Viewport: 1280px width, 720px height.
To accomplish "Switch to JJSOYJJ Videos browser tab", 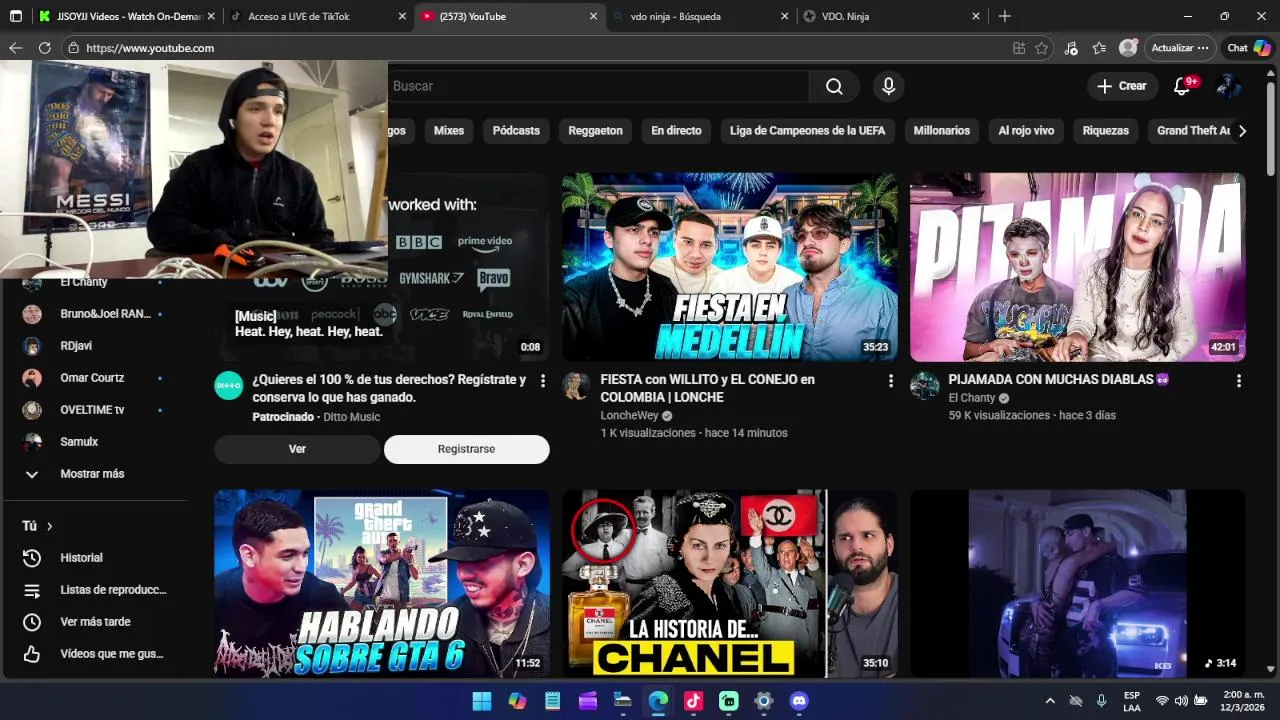I will point(129,16).
